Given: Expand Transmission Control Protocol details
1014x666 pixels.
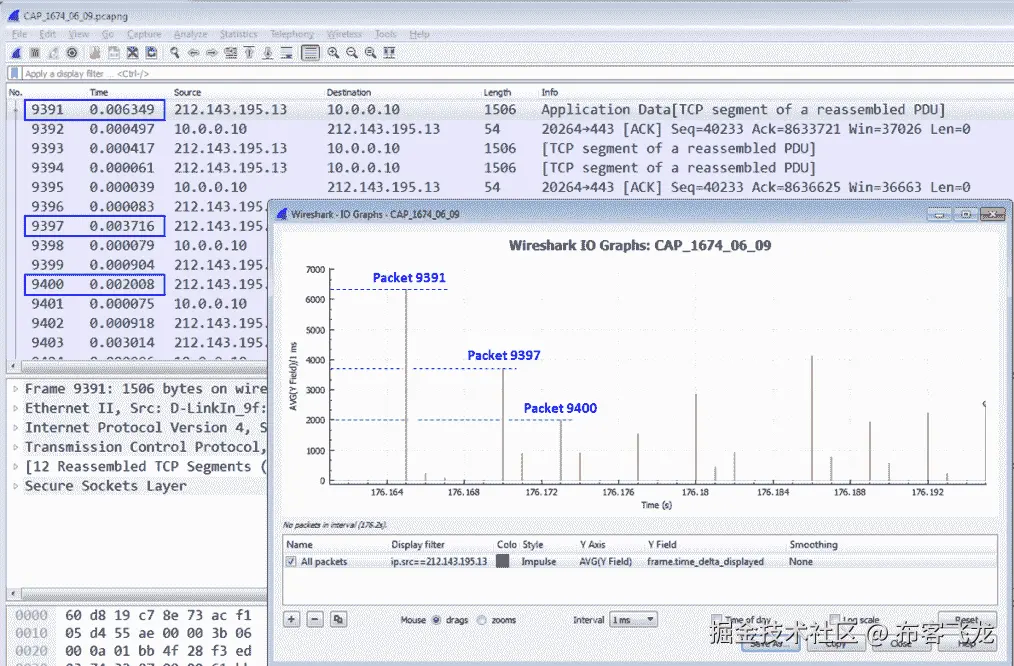Looking at the screenshot, I should [x=16, y=447].
